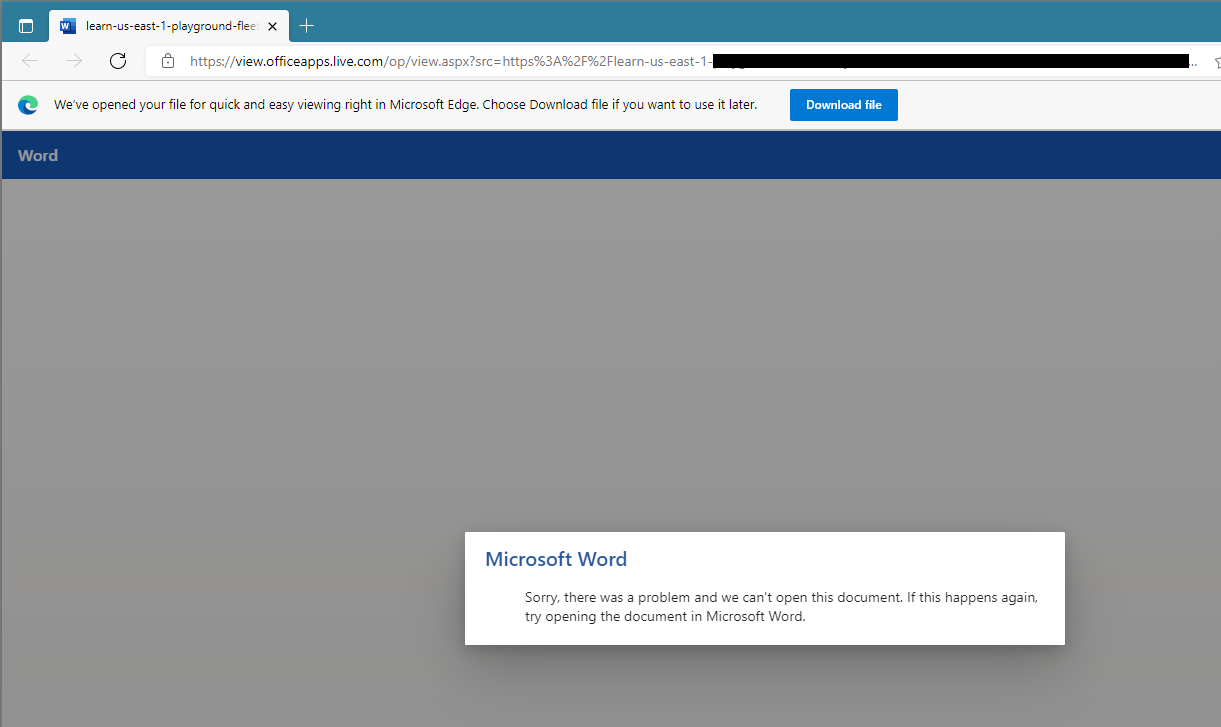
Task: Click the Word favicon on the browser tab
Action: pyautogui.click(x=68, y=26)
